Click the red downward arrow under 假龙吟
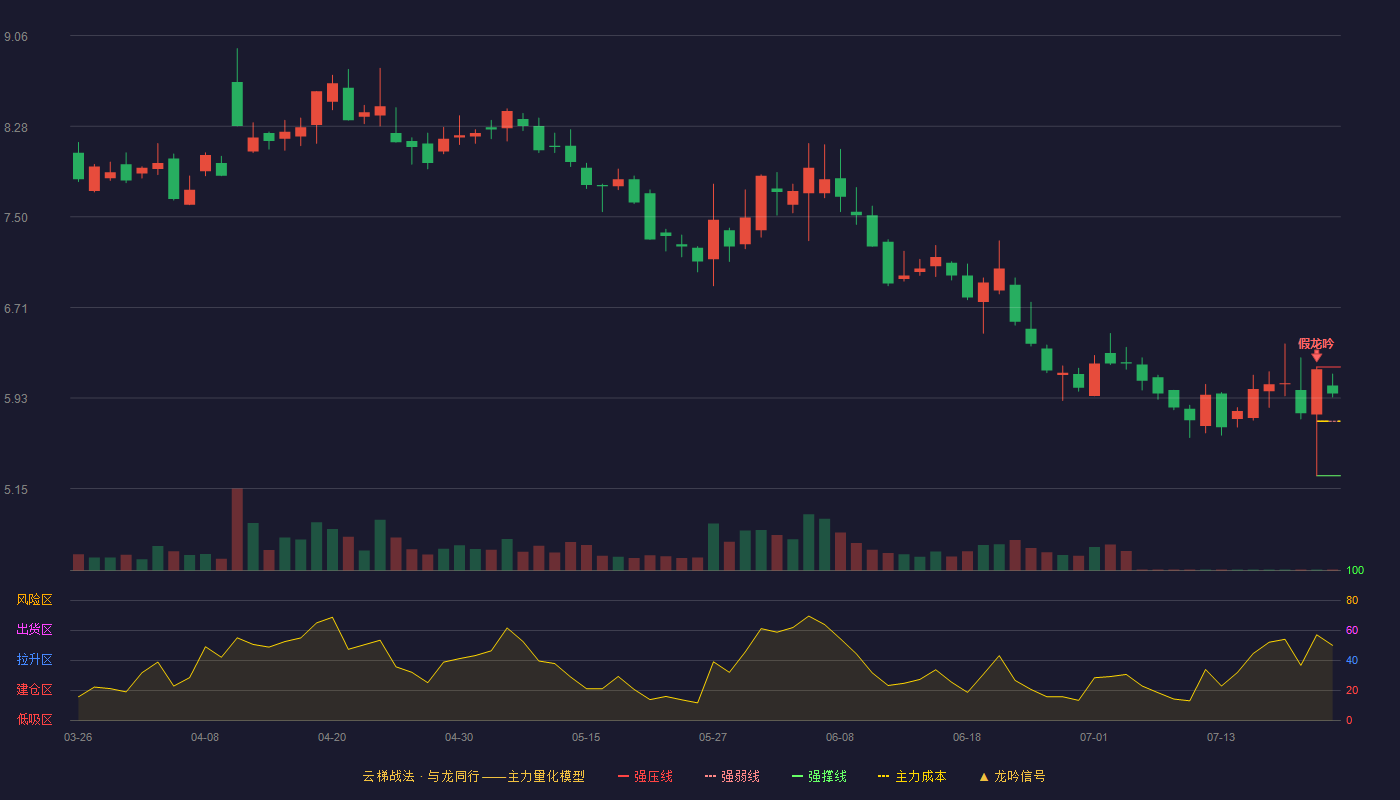 click(x=1317, y=356)
